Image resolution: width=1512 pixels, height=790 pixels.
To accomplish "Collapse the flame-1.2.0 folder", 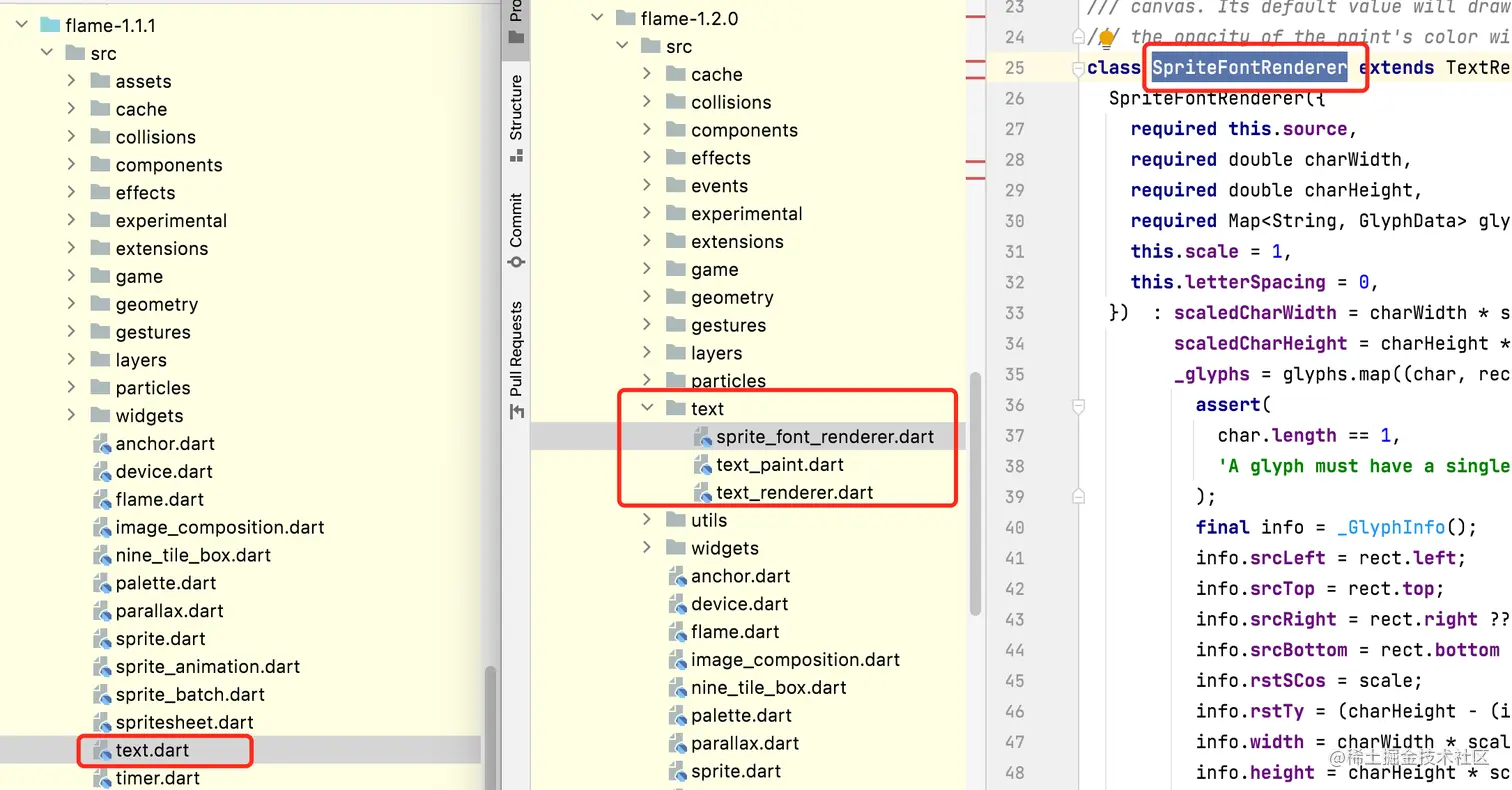I will (597, 18).
